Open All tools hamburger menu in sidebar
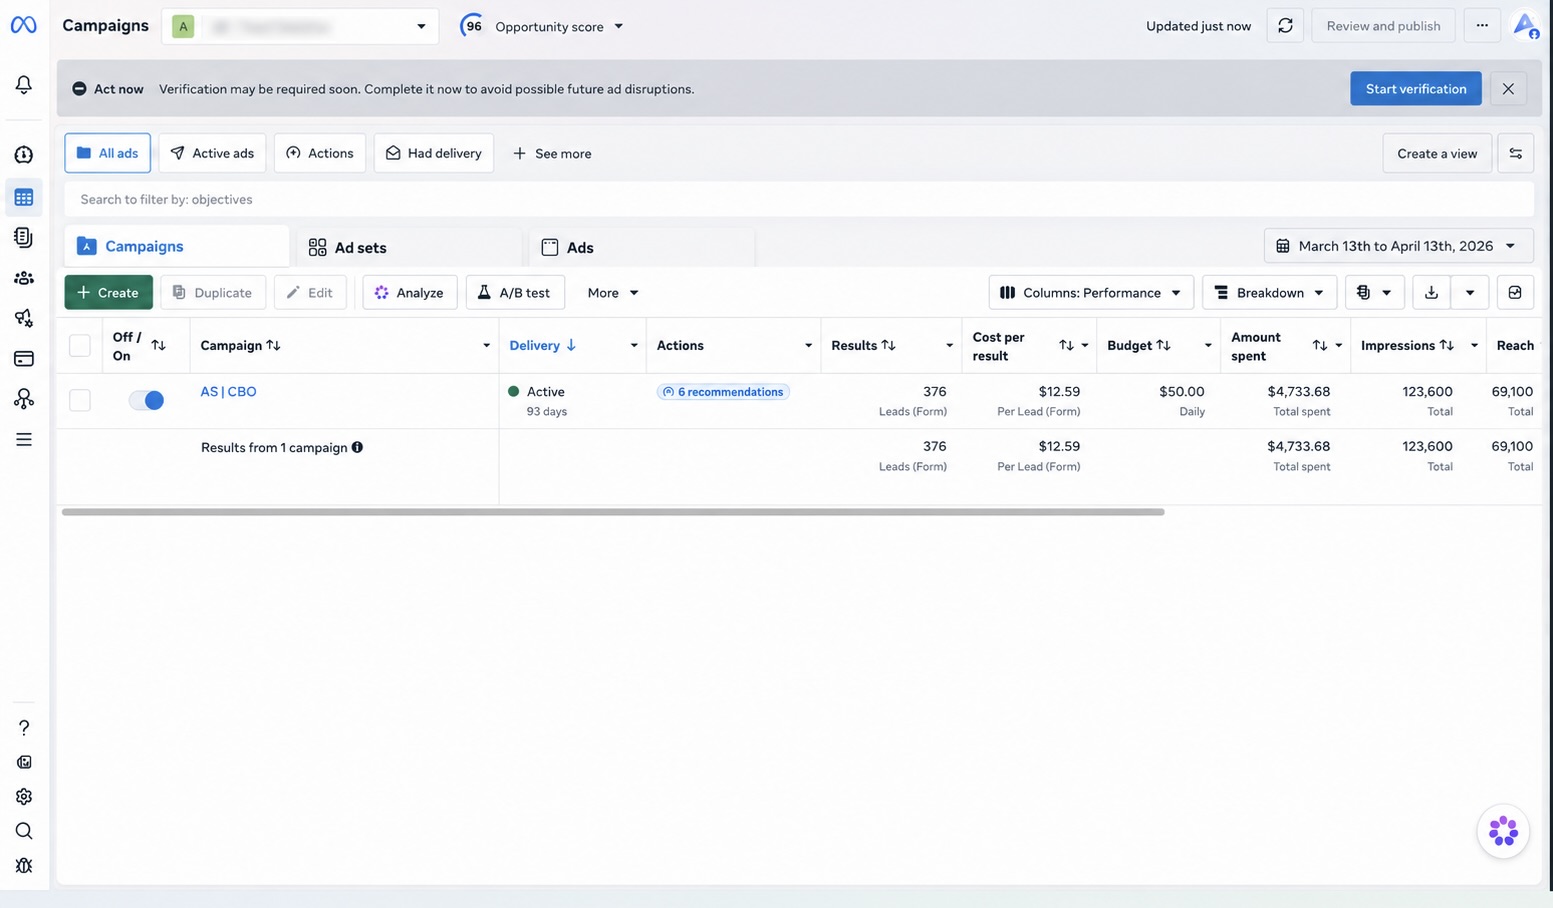Viewport: 1553px width, 908px height. coord(23,440)
